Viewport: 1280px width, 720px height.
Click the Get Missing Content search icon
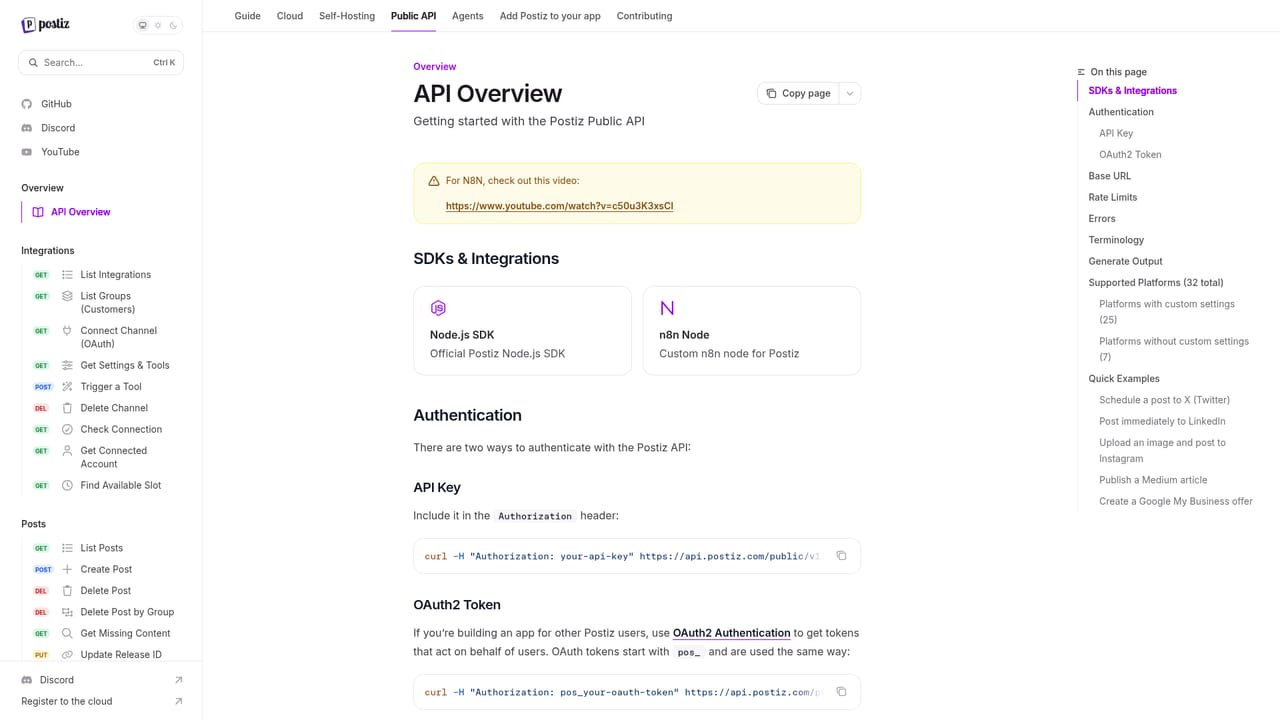[67, 633]
